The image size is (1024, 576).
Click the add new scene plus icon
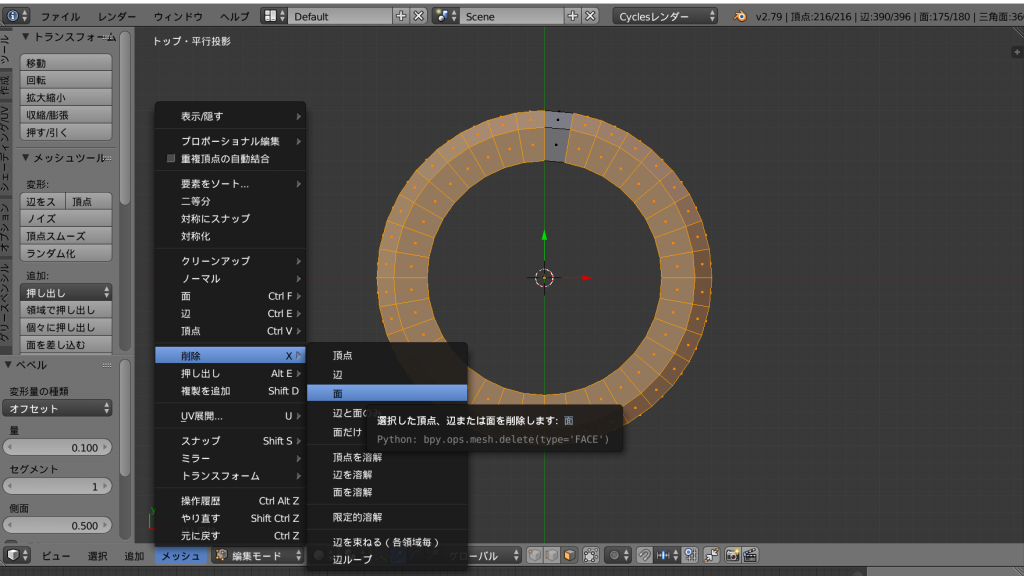(573, 16)
